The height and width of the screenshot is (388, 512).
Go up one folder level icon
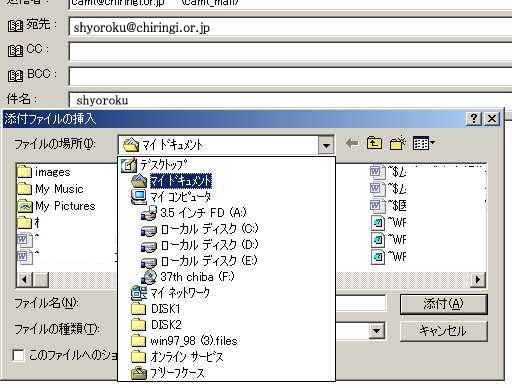click(374, 144)
